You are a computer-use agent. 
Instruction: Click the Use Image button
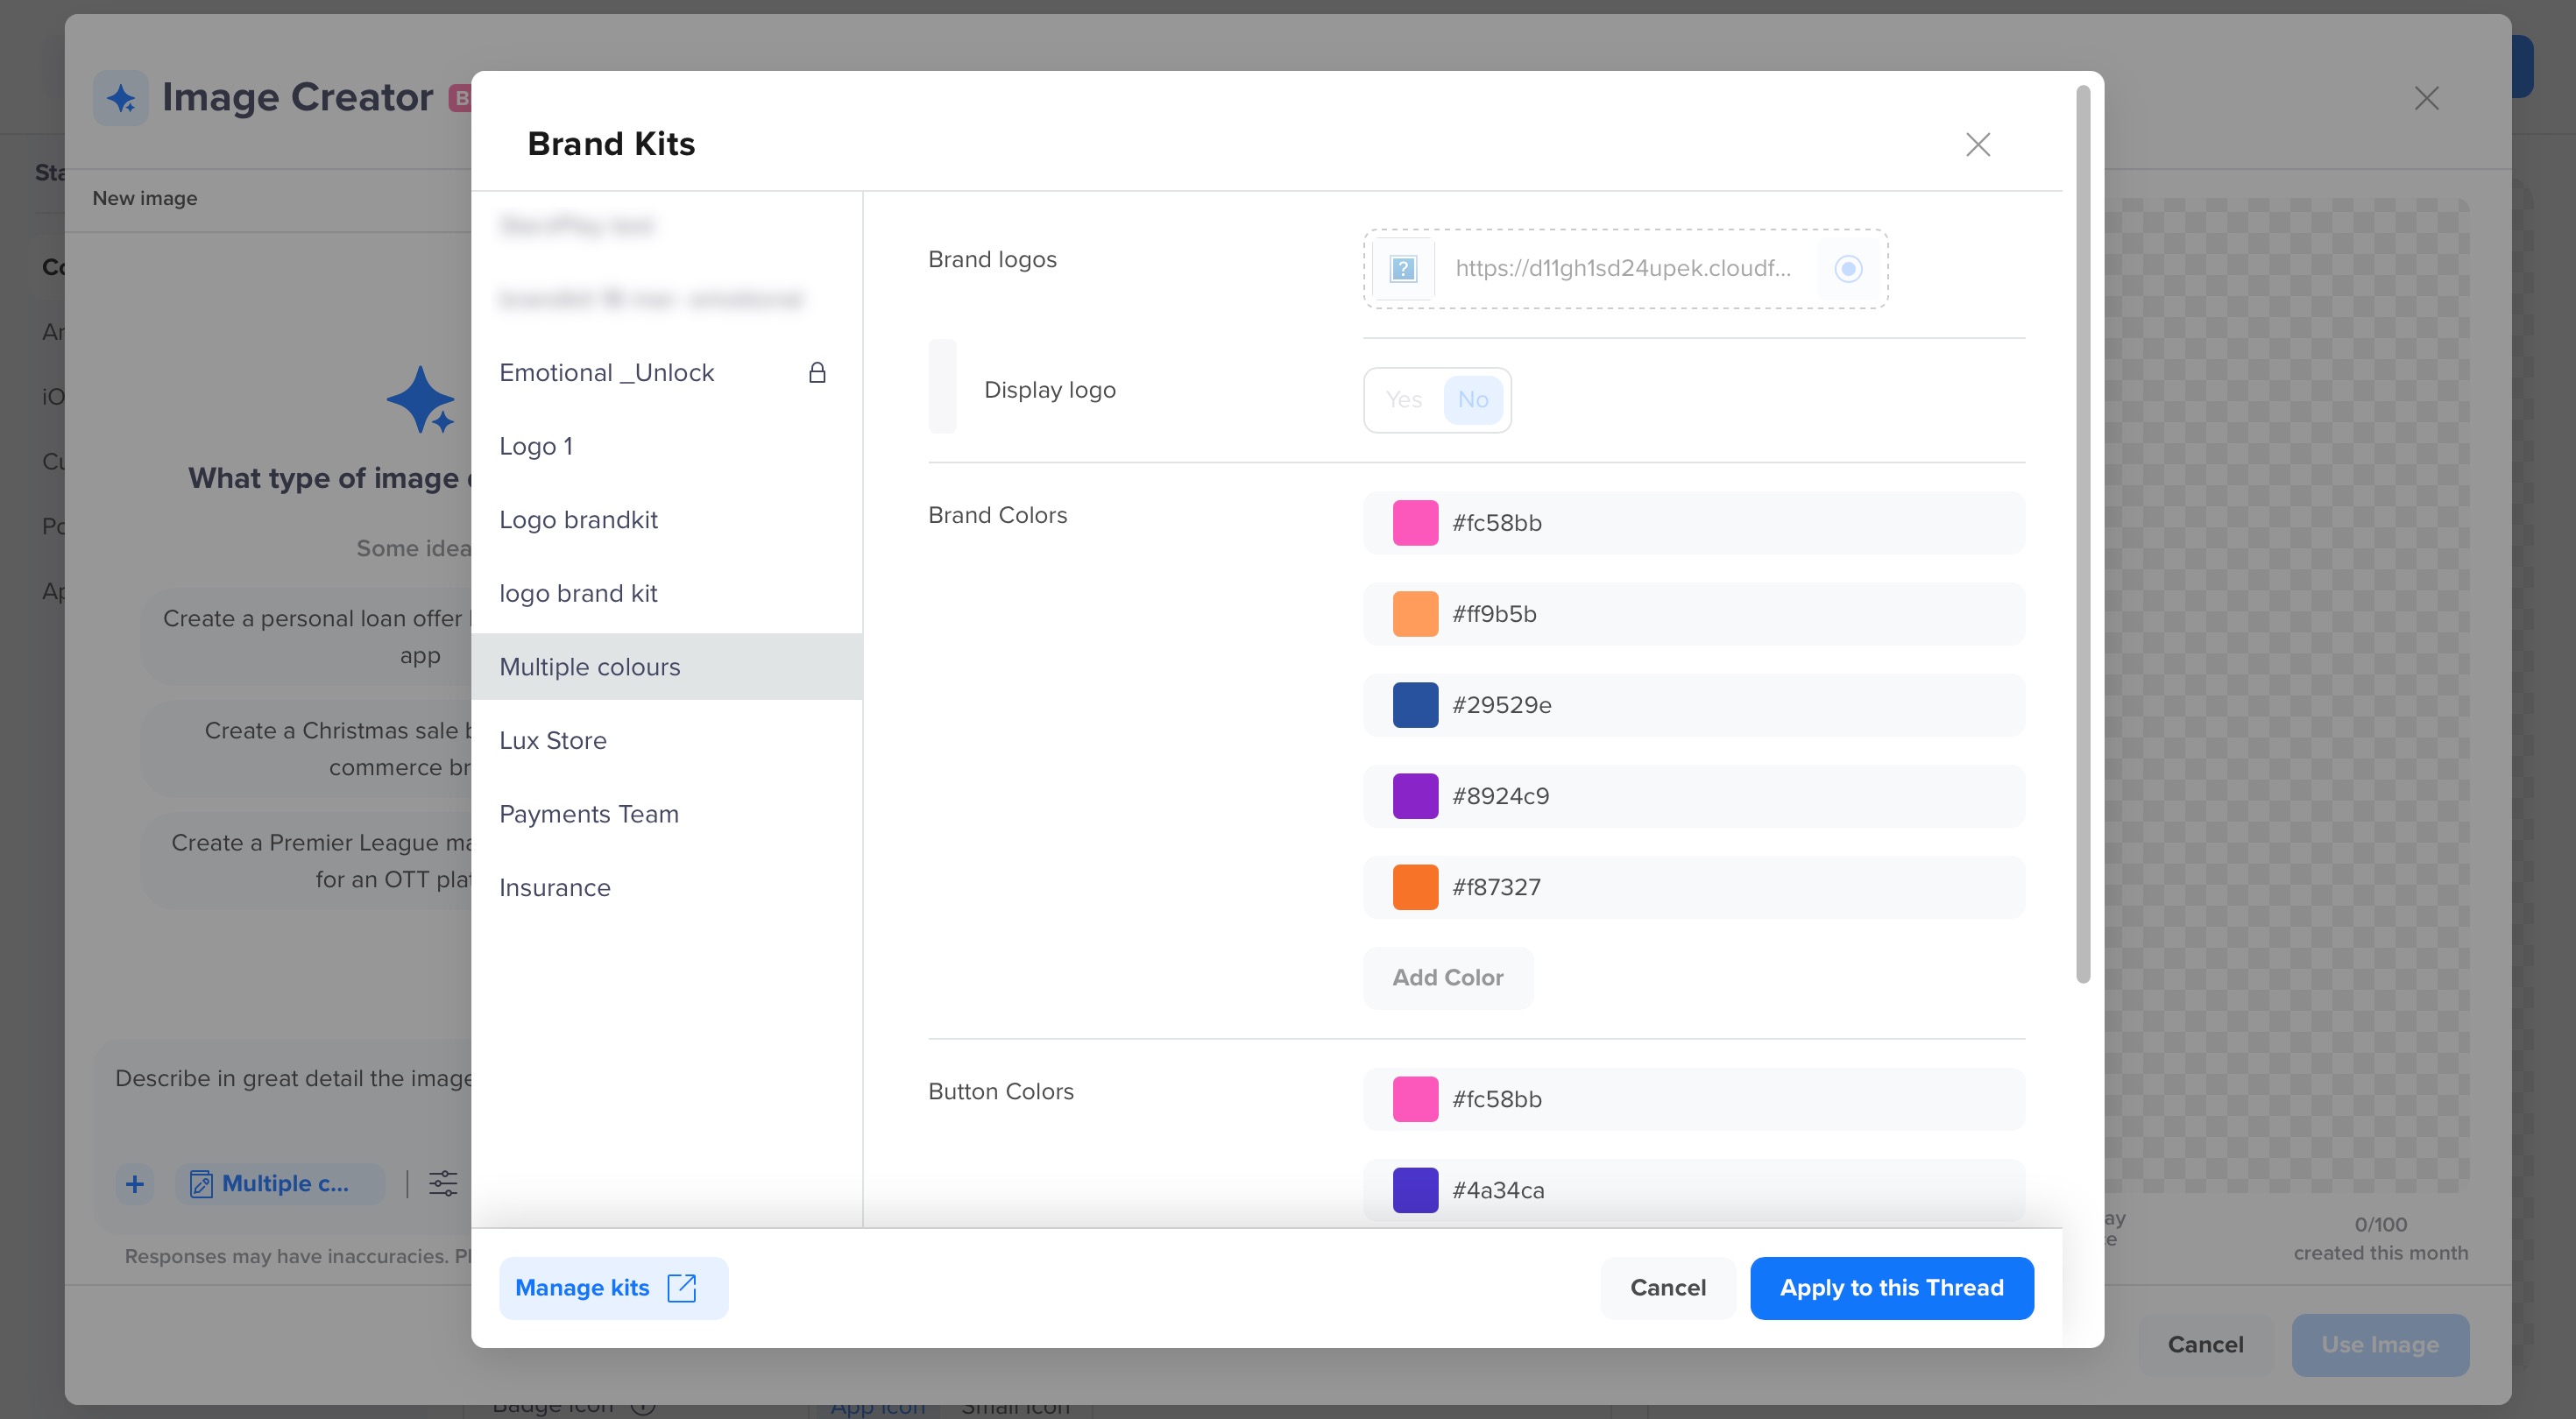(x=2380, y=1345)
